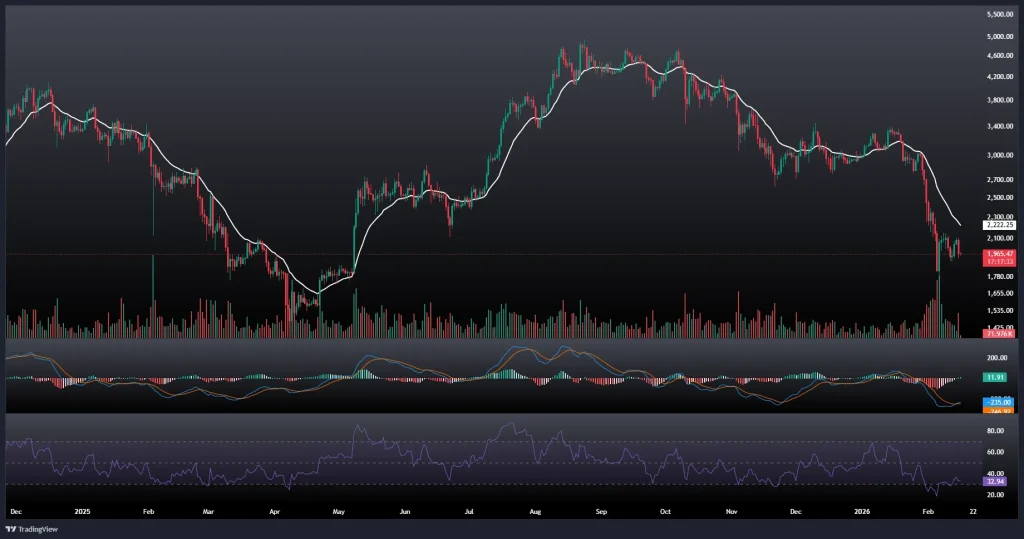Image resolution: width=1024 pixels, height=539 pixels.
Task: Select the May label on the time axis
Action: click(339, 510)
